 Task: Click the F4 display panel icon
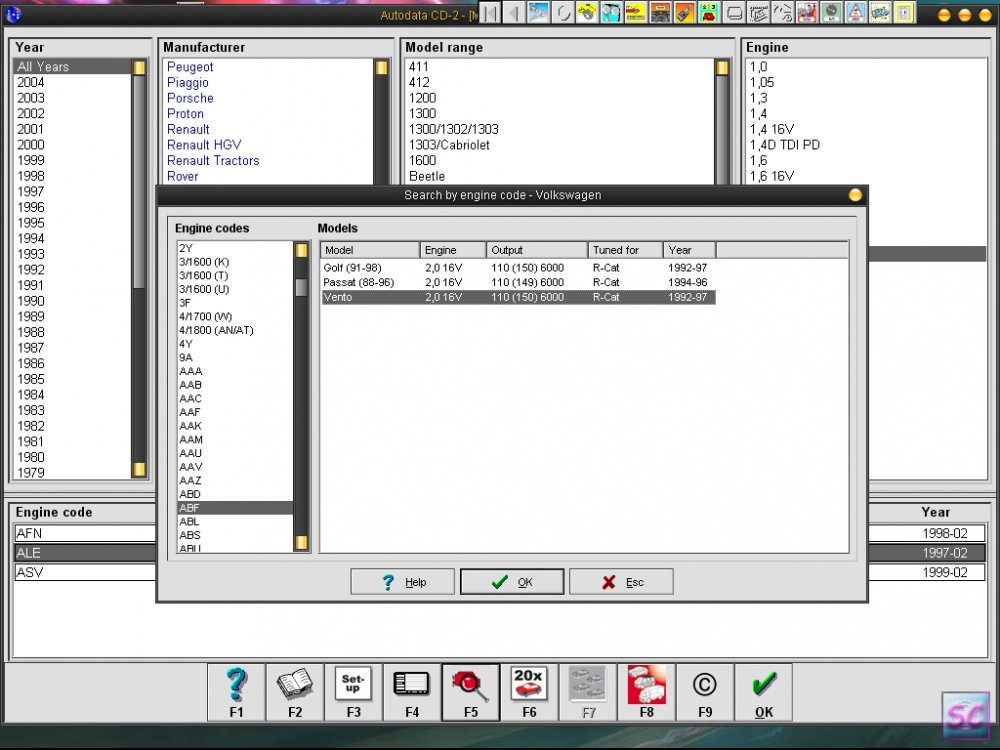[x=412, y=692]
